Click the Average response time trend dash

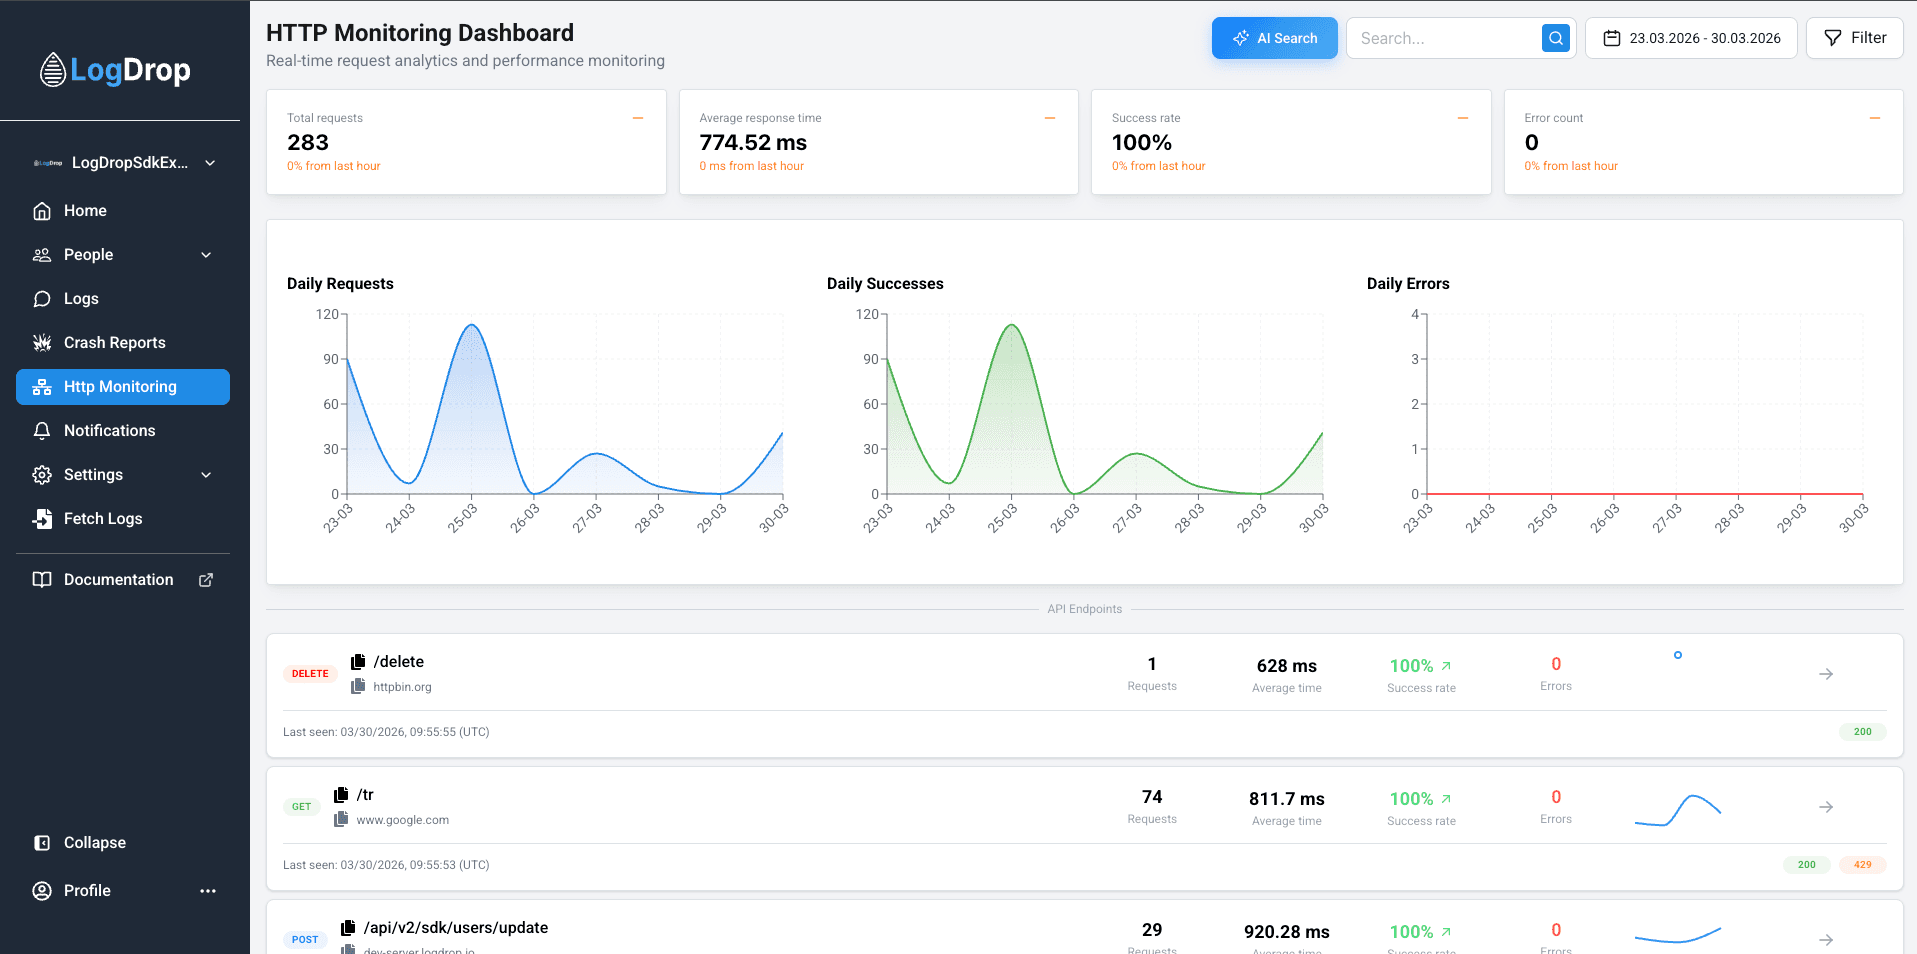(x=1050, y=118)
